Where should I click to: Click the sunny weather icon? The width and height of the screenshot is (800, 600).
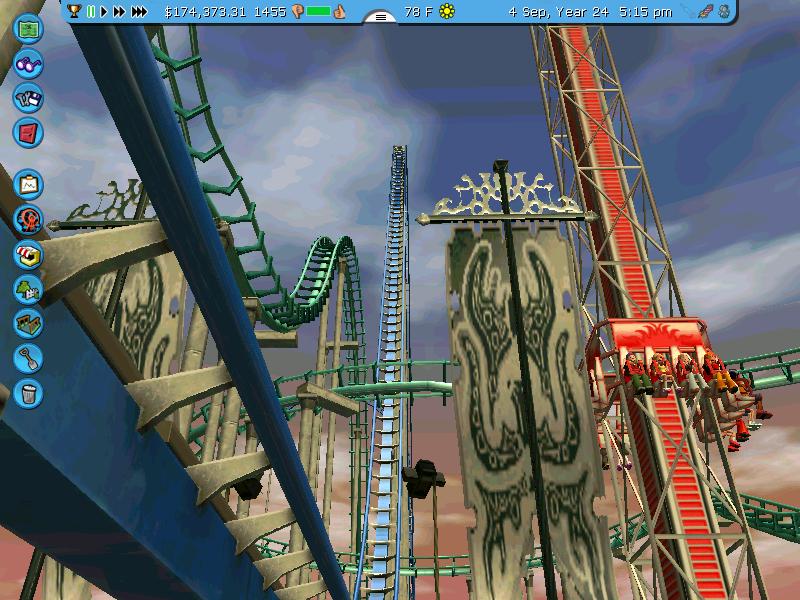446,11
